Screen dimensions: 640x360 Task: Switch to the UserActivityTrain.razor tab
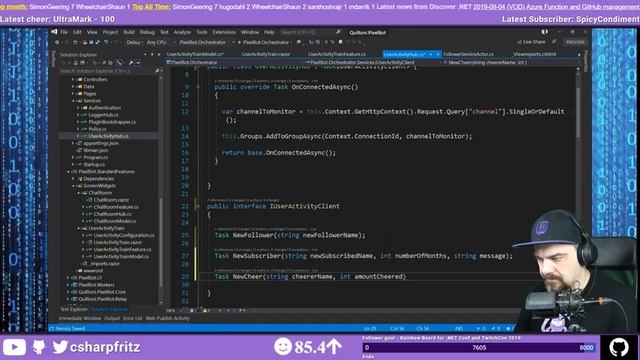point(266,54)
